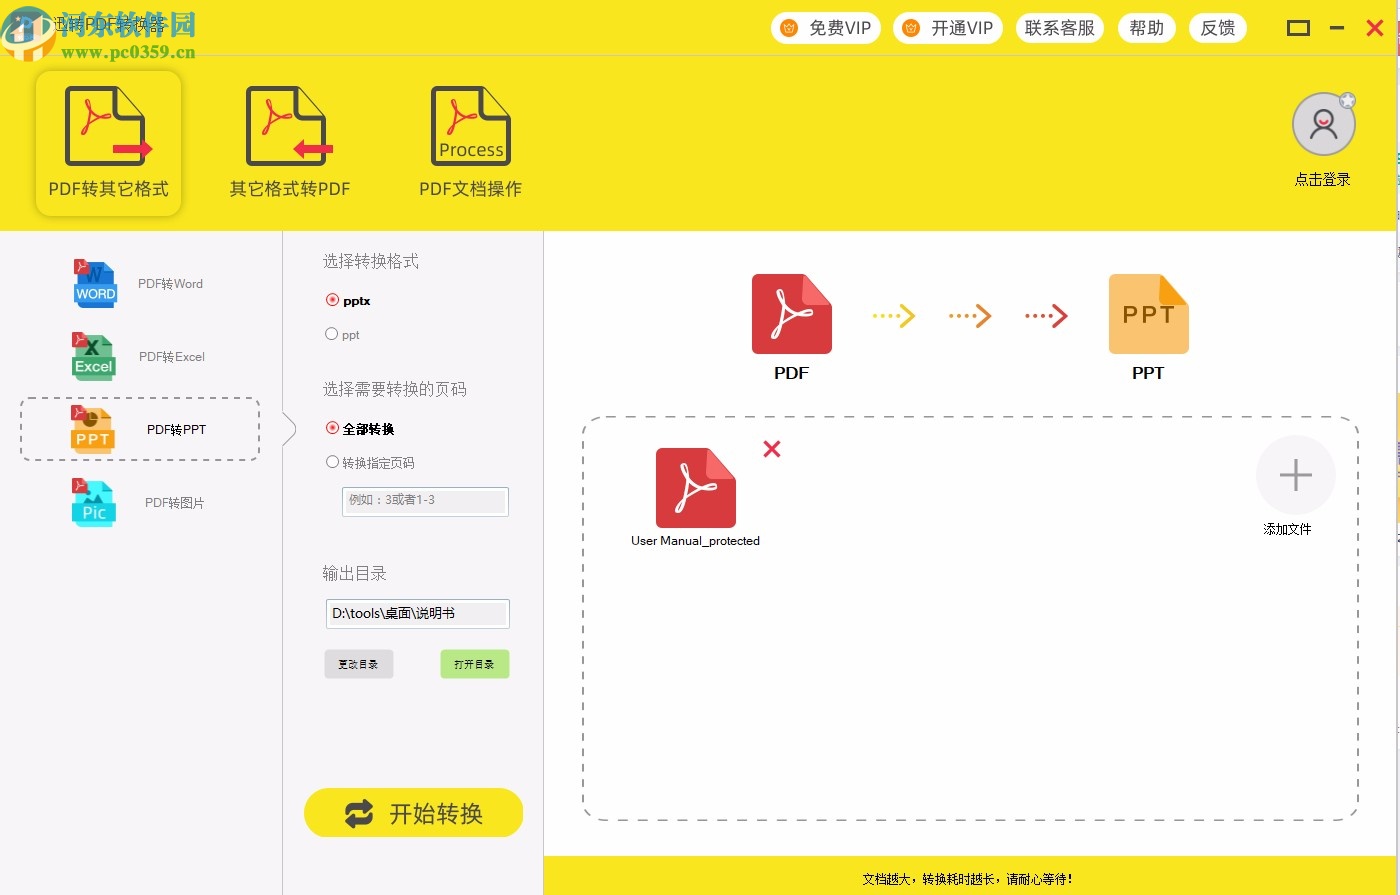The width and height of the screenshot is (1400, 895).
Task: Select the PDF转Excel conversion tool
Action: 140,356
